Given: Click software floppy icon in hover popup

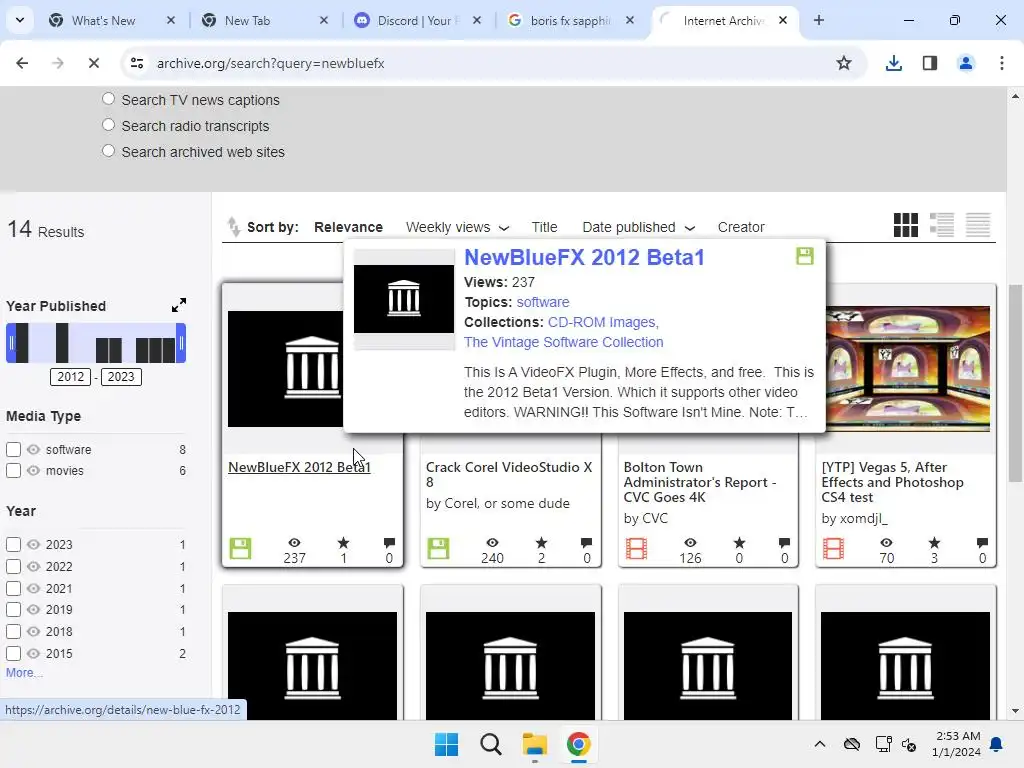Looking at the screenshot, I should pos(805,256).
